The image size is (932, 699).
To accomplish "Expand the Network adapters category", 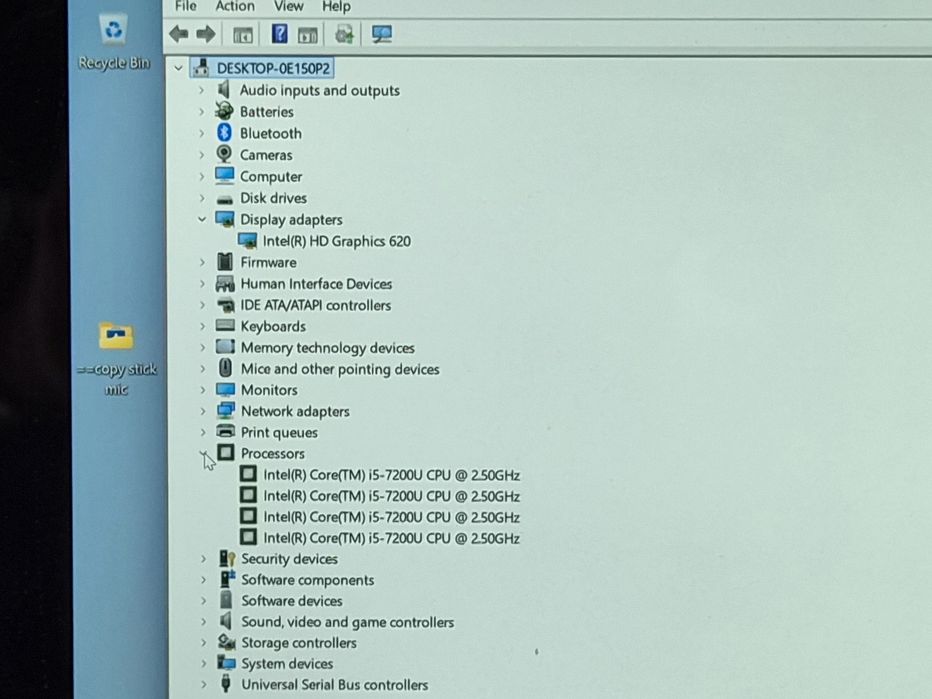I will 203,411.
